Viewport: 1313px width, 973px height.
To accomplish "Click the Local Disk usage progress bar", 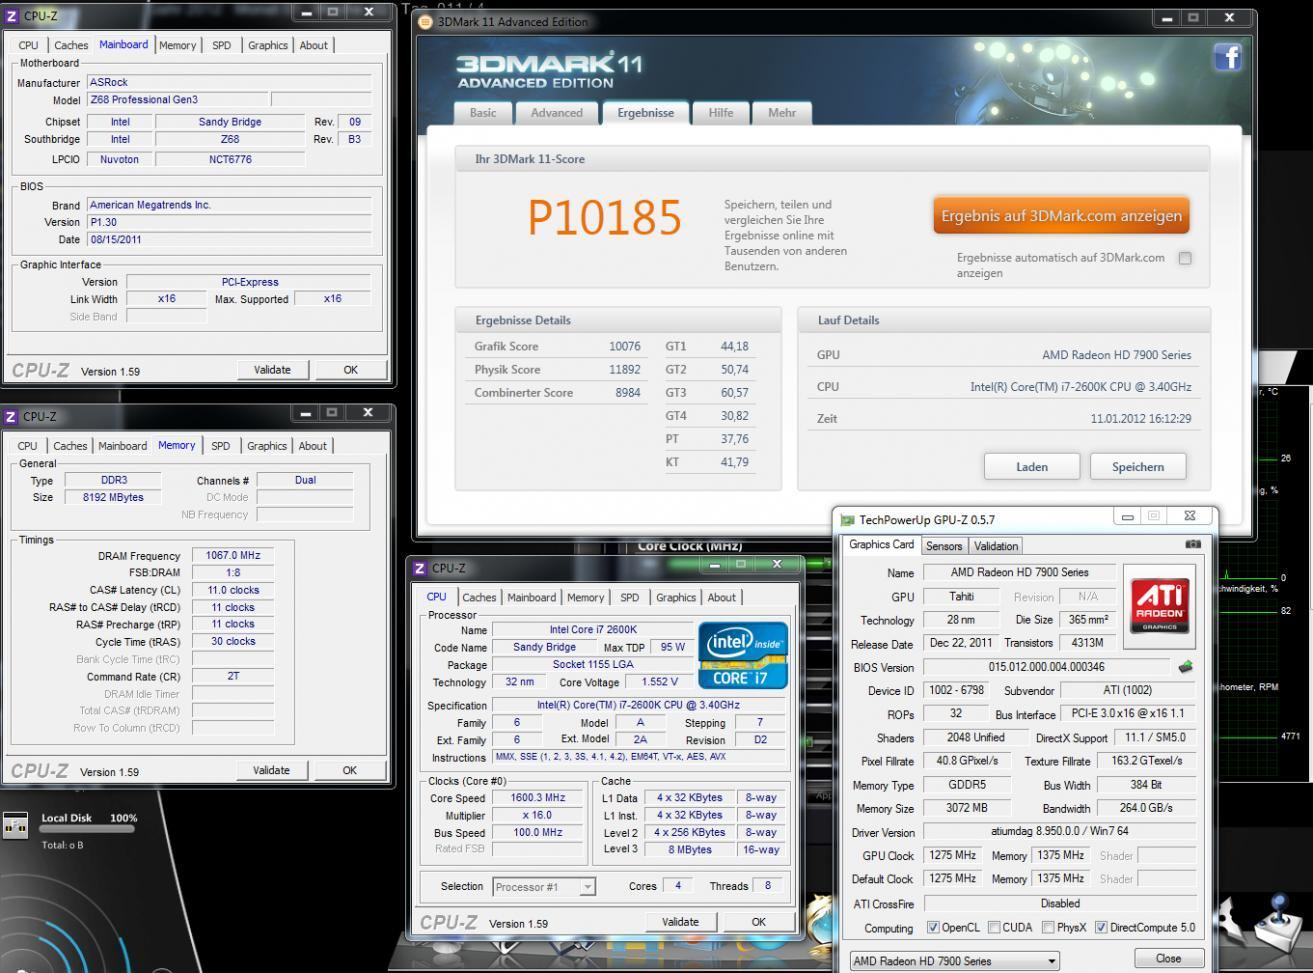I will [86, 829].
